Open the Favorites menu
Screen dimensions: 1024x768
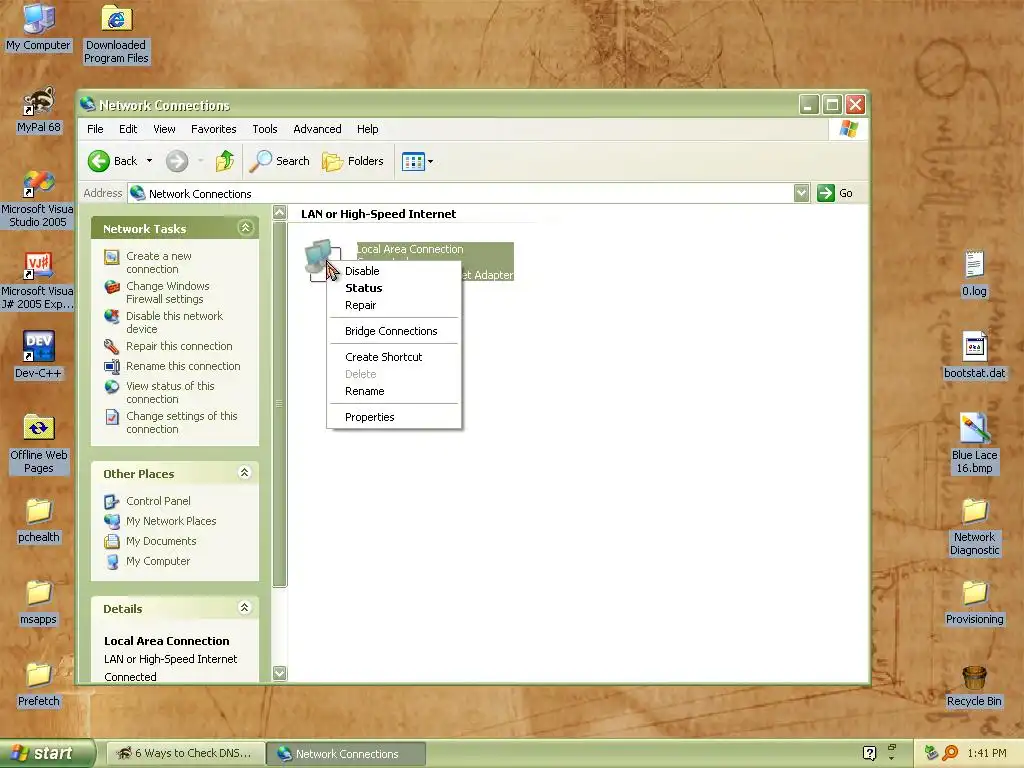point(214,129)
